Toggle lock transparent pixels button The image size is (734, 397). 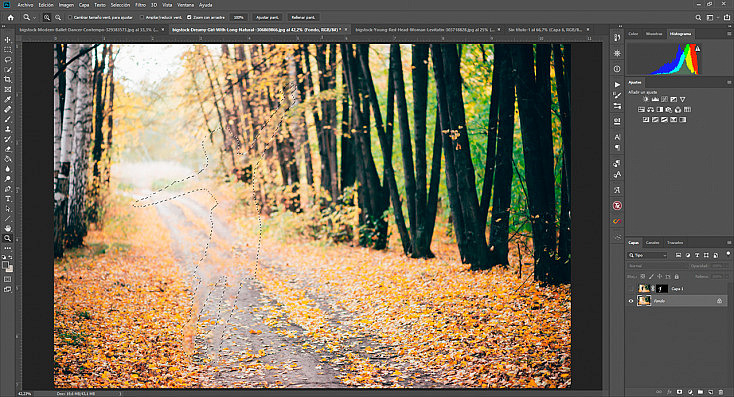pos(643,277)
